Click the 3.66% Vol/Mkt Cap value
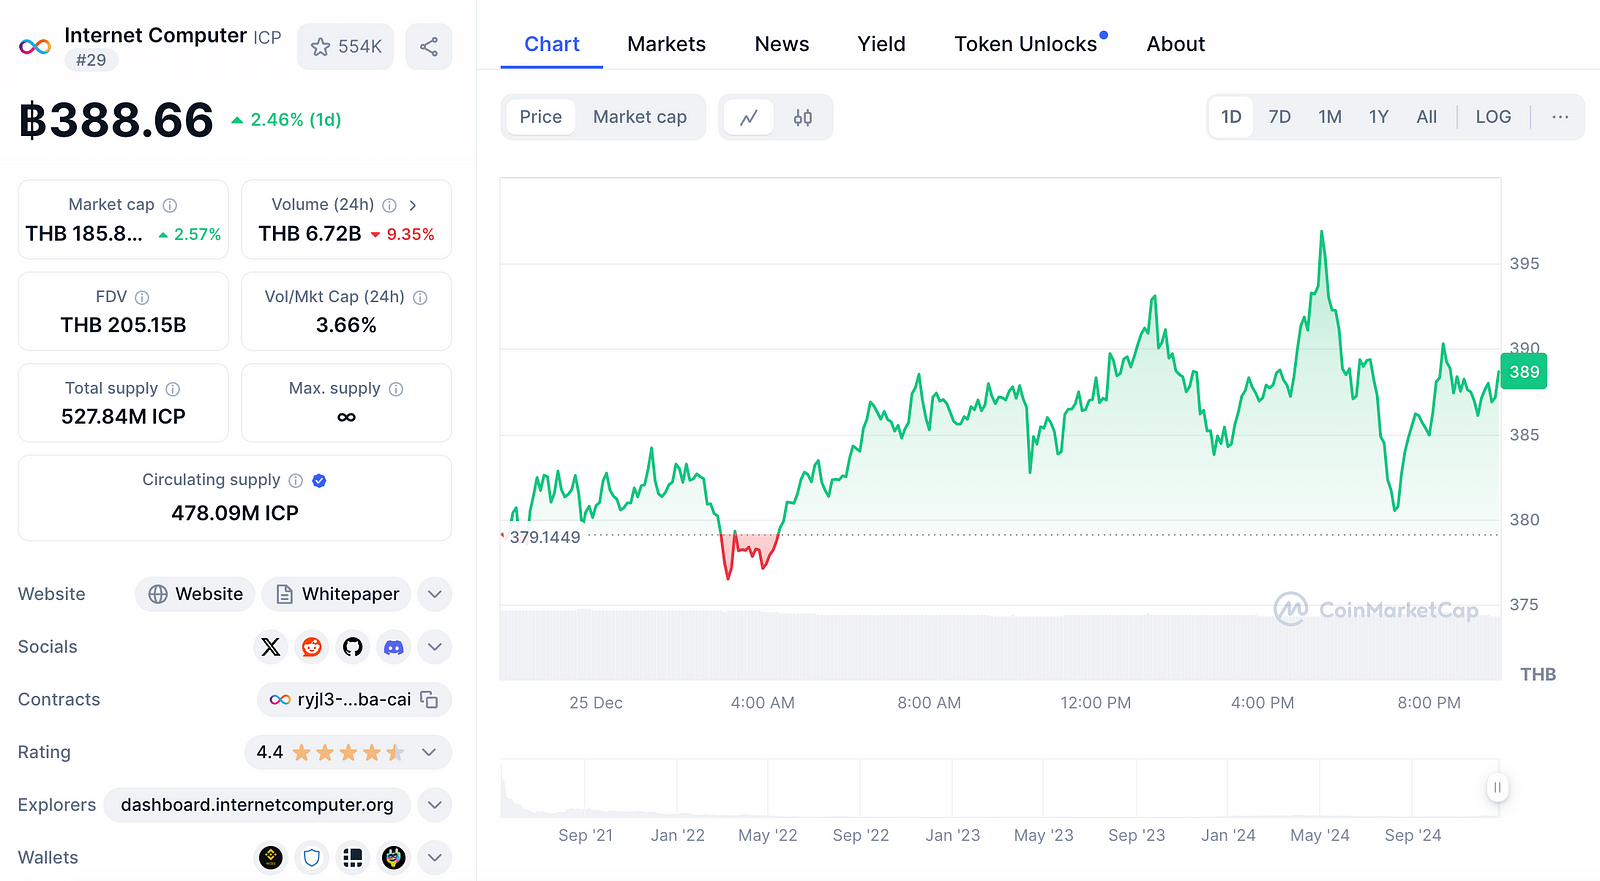The image size is (1600, 881). pos(346,325)
